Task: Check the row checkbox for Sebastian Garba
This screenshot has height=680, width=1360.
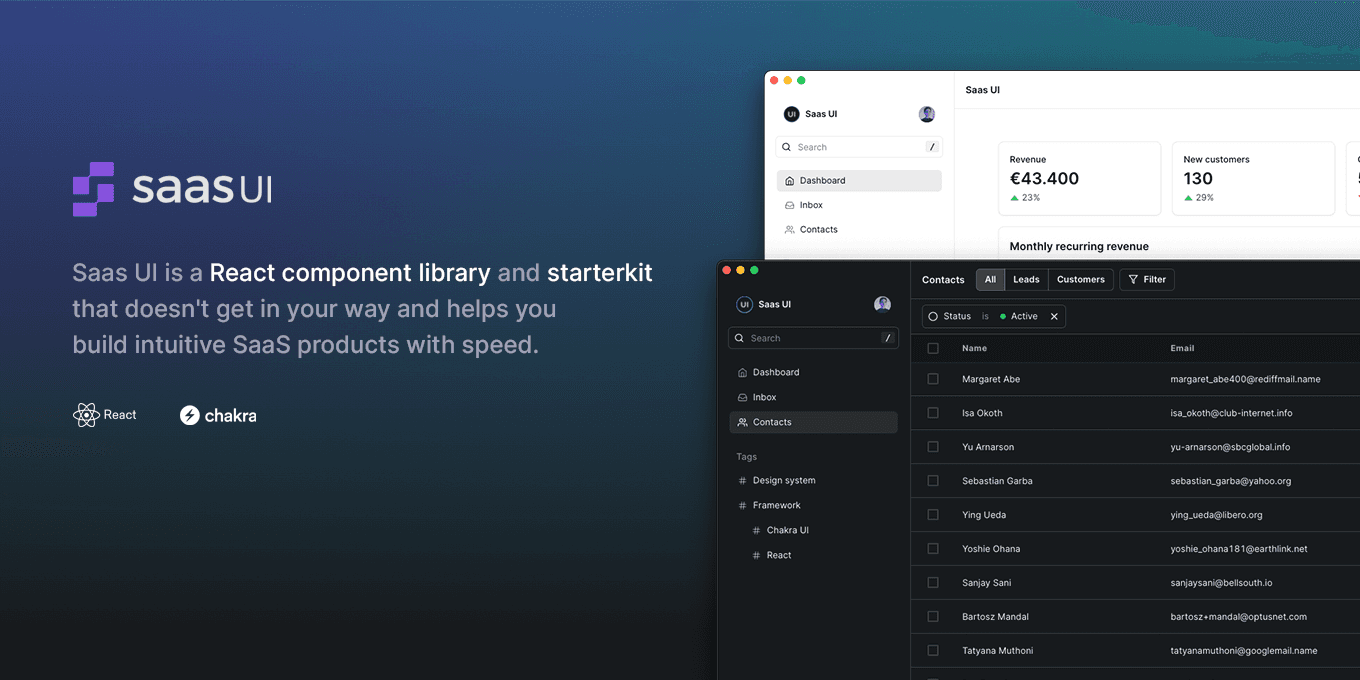Action: (x=933, y=480)
